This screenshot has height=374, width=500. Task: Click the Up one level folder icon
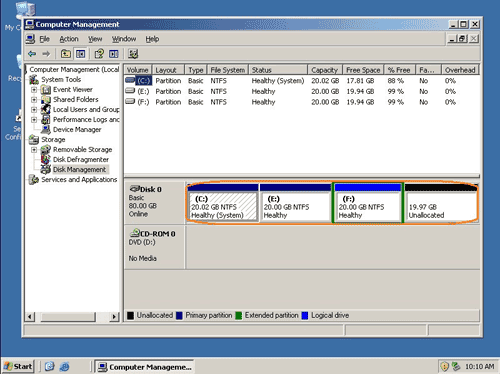[x=66, y=54]
